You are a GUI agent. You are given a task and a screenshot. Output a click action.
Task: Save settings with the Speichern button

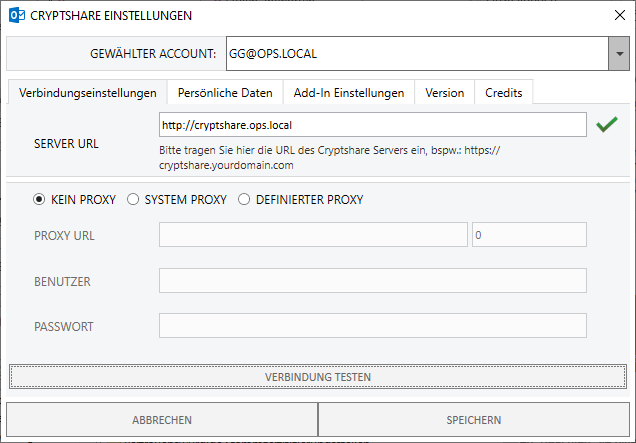pyautogui.click(x=473, y=420)
